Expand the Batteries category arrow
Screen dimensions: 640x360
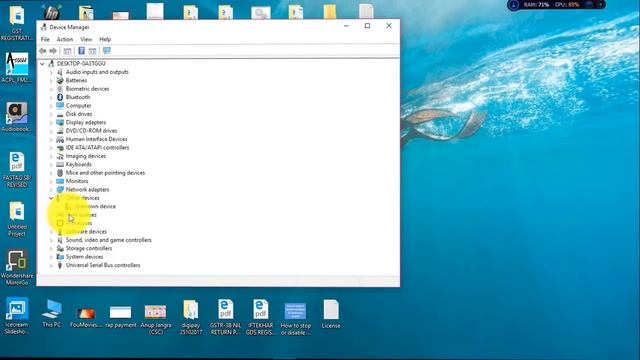pos(51,80)
